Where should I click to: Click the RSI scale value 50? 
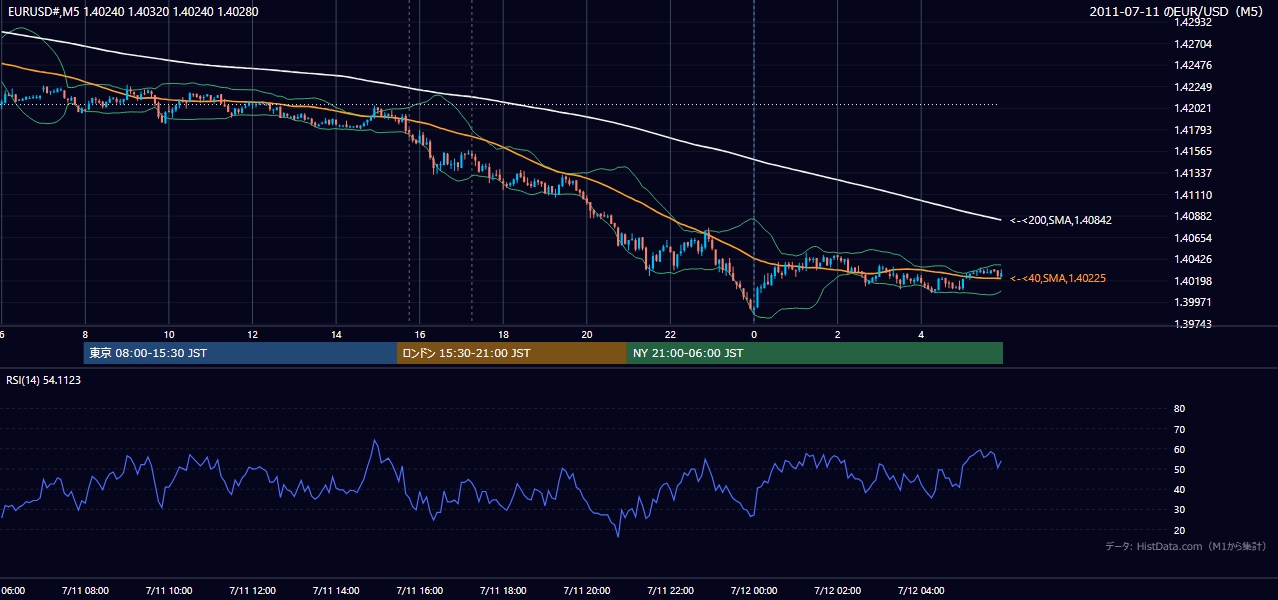tap(1179, 469)
